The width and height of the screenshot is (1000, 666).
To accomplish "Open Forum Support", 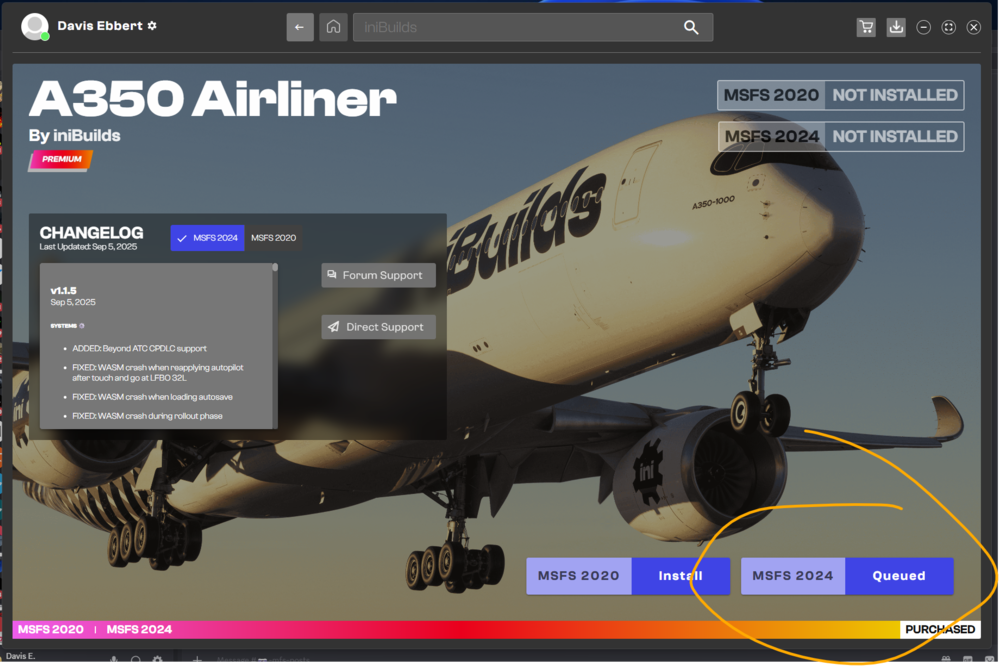I will click(379, 275).
